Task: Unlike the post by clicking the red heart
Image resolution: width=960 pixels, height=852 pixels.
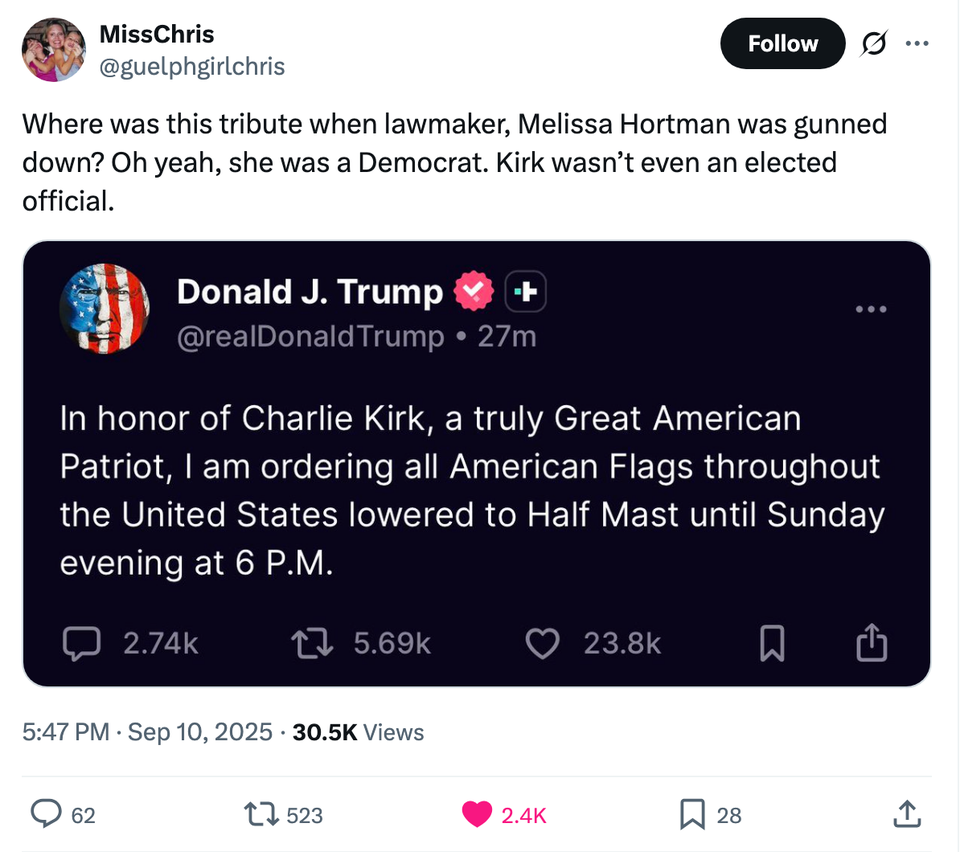Action: [x=479, y=815]
